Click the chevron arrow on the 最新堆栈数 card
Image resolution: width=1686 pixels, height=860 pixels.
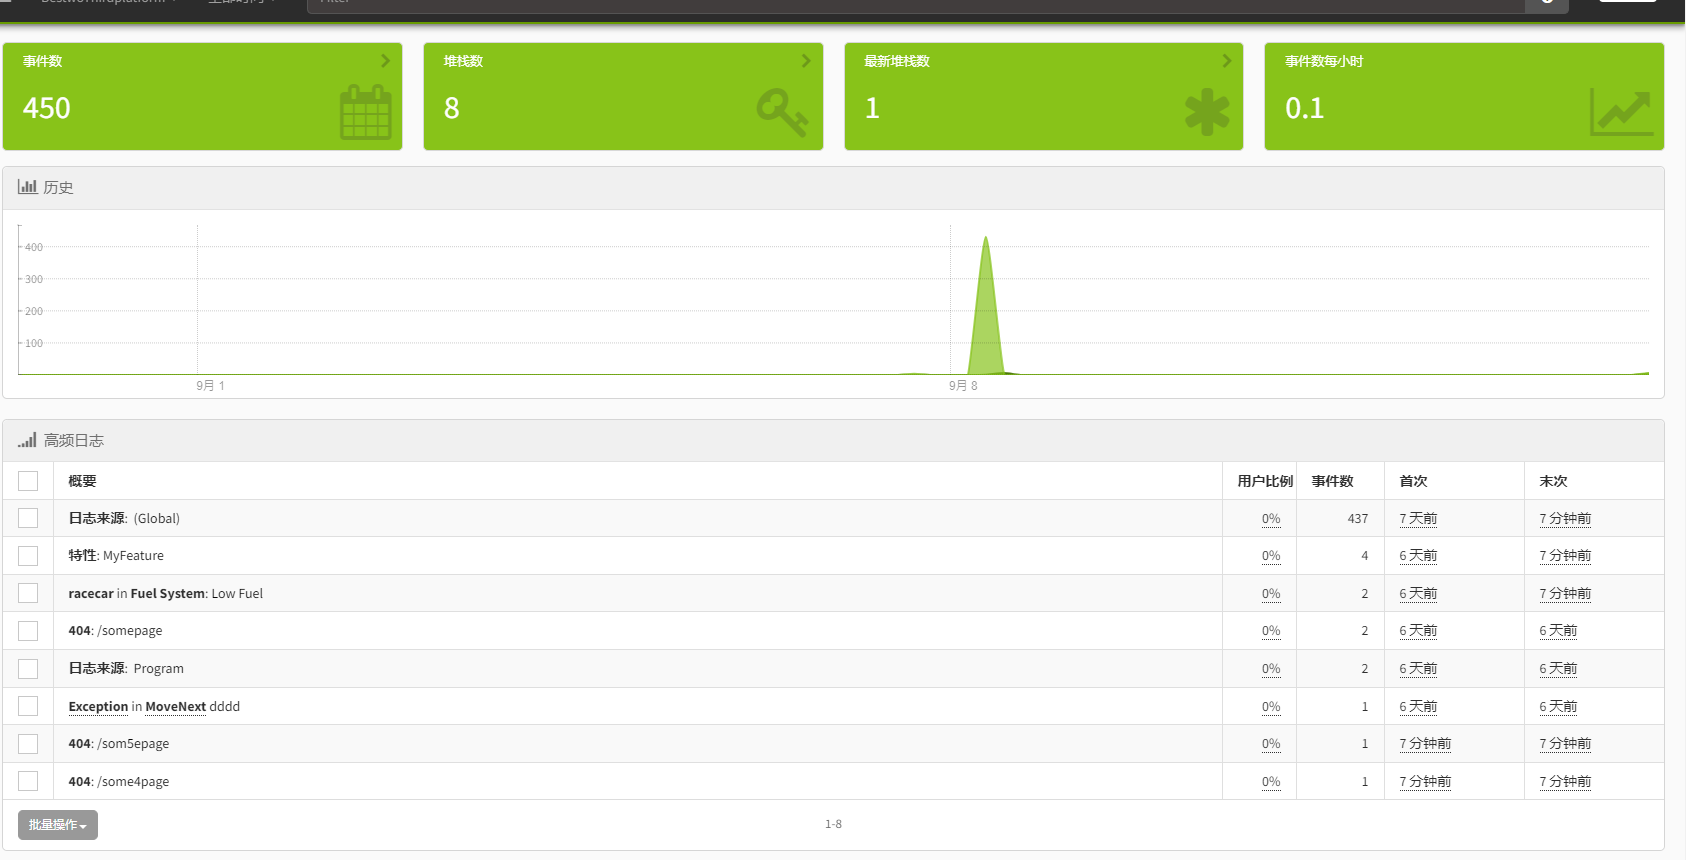tap(1227, 61)
